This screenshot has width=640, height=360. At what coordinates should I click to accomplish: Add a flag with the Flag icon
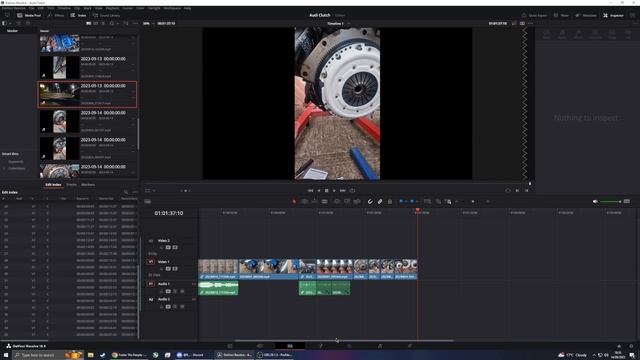(x=401, y=201)
